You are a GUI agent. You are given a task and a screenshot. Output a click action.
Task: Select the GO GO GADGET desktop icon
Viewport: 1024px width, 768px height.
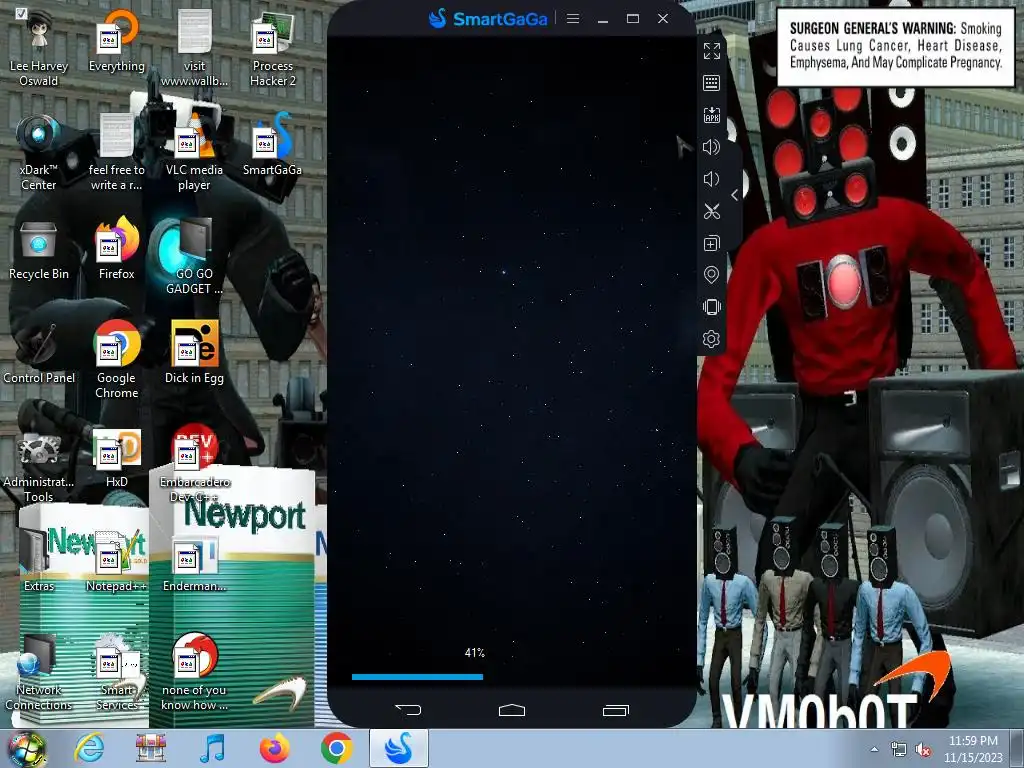point(195,257)
